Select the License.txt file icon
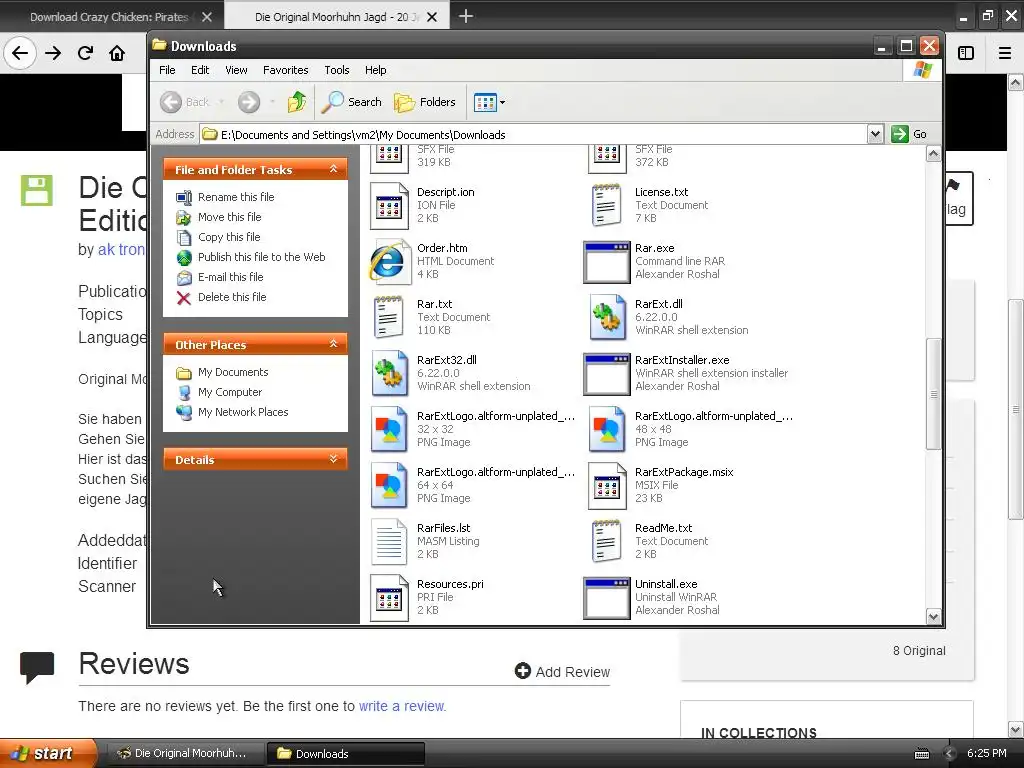 click(x=606, y=205)
